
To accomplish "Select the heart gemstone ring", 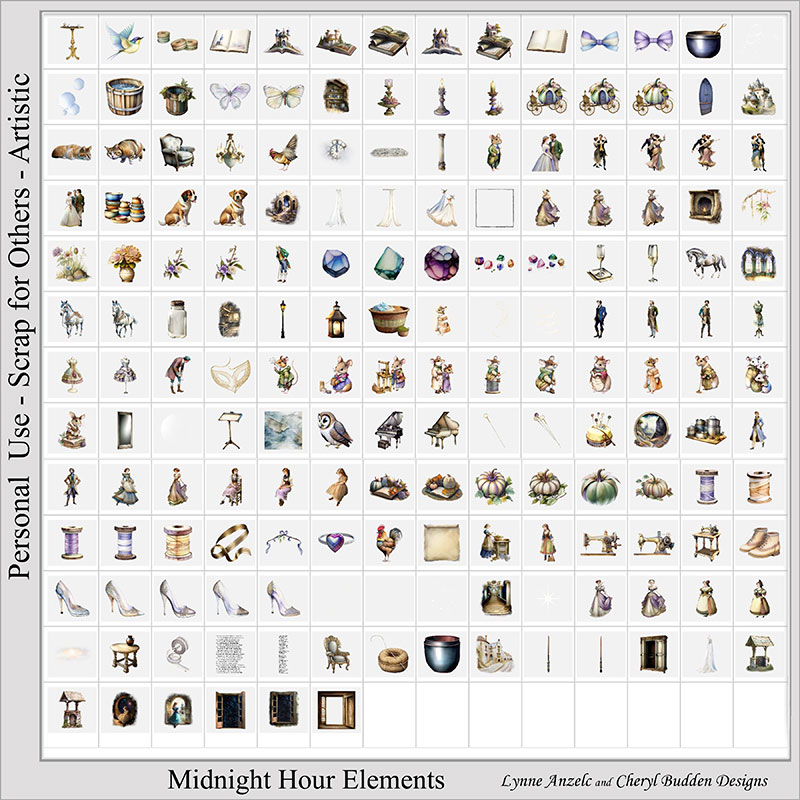I will pos(336,542).
